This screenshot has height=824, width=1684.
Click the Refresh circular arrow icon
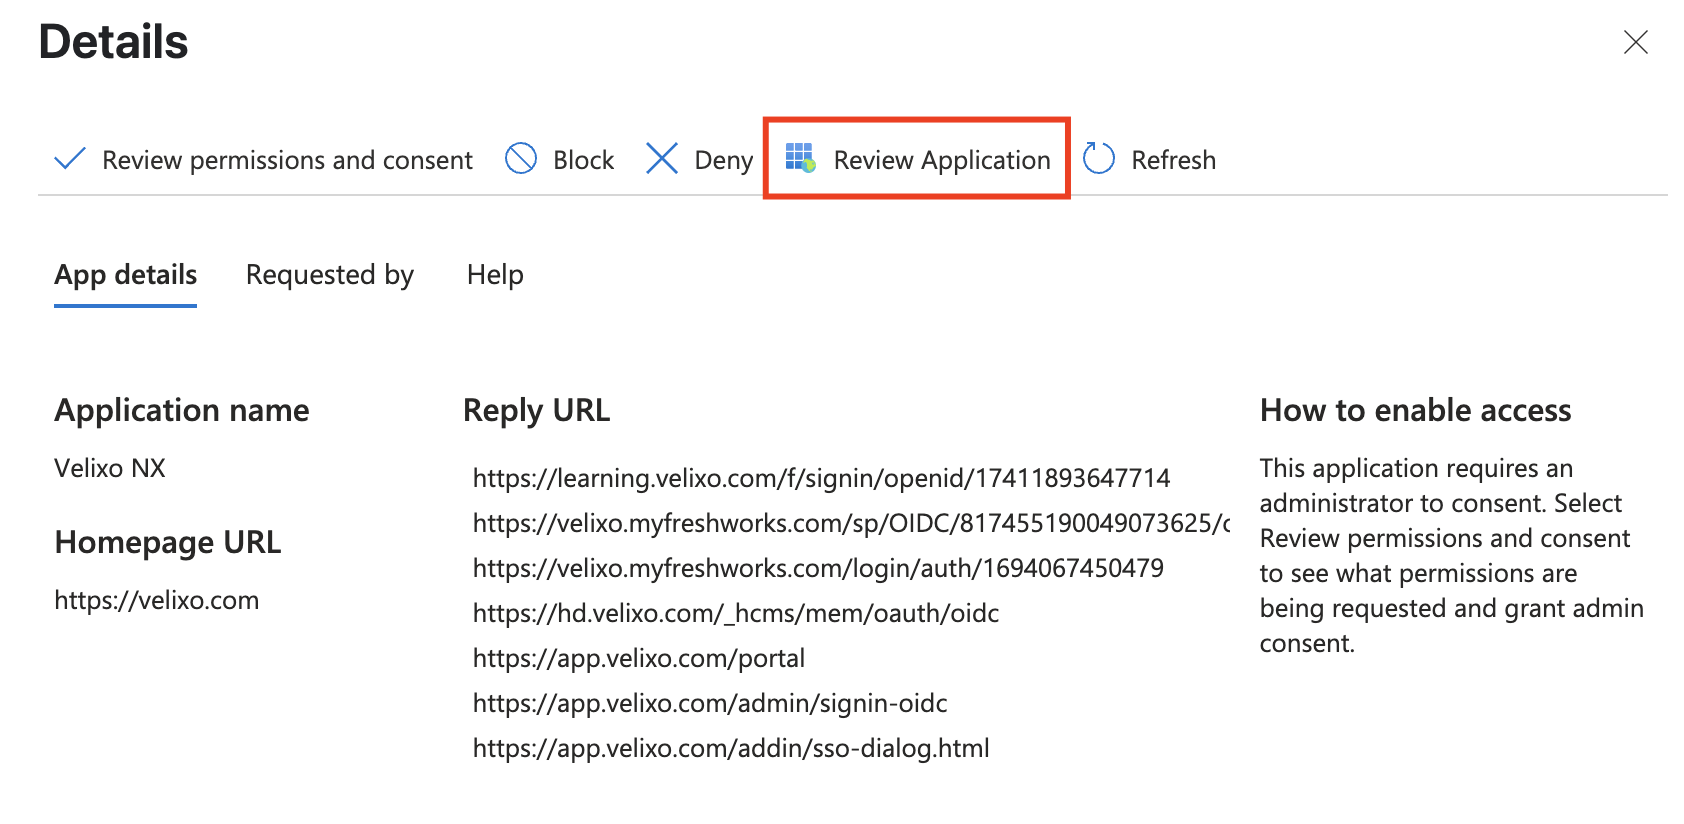coord(1099,158)
